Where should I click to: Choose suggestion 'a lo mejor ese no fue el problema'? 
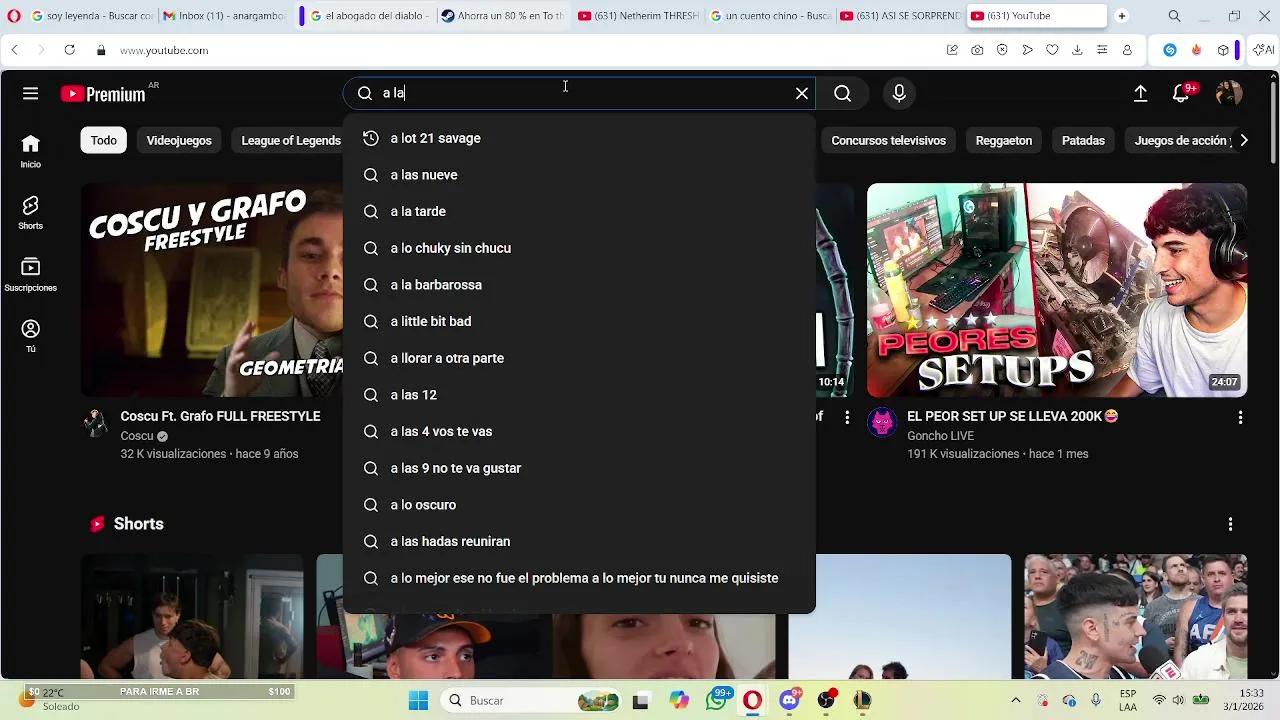(579, 578)
